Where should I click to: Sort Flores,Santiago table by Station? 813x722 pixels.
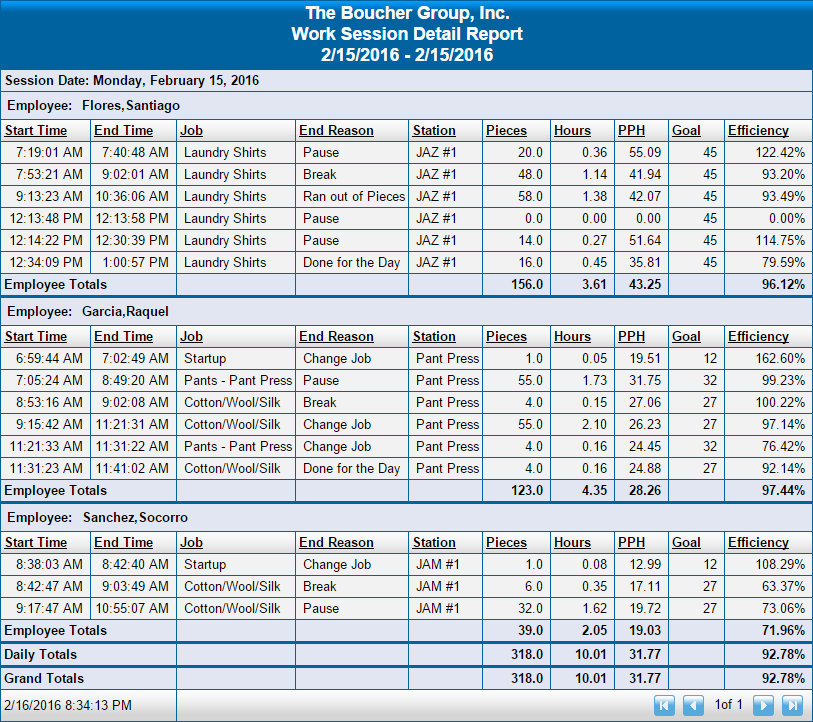click(434, 131)
